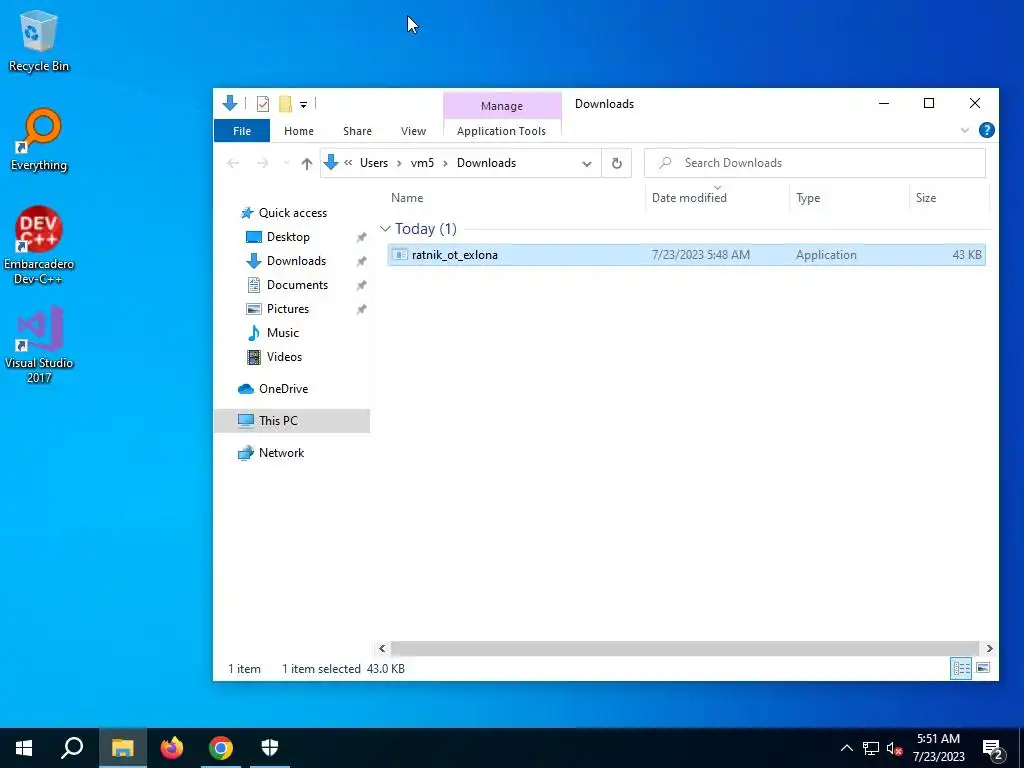Screen dimensions: 1024x768
Task: Expand hidden path with double chevron
Action: [348, 163]
